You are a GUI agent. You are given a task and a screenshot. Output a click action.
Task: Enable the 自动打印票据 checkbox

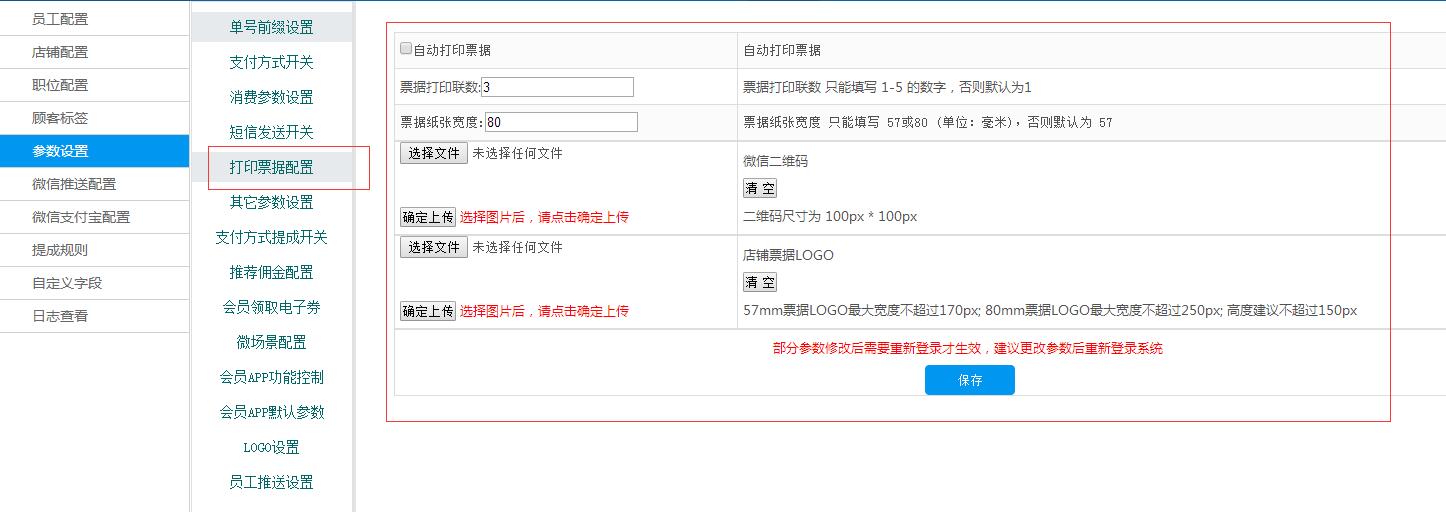click(x=406, y=49)
